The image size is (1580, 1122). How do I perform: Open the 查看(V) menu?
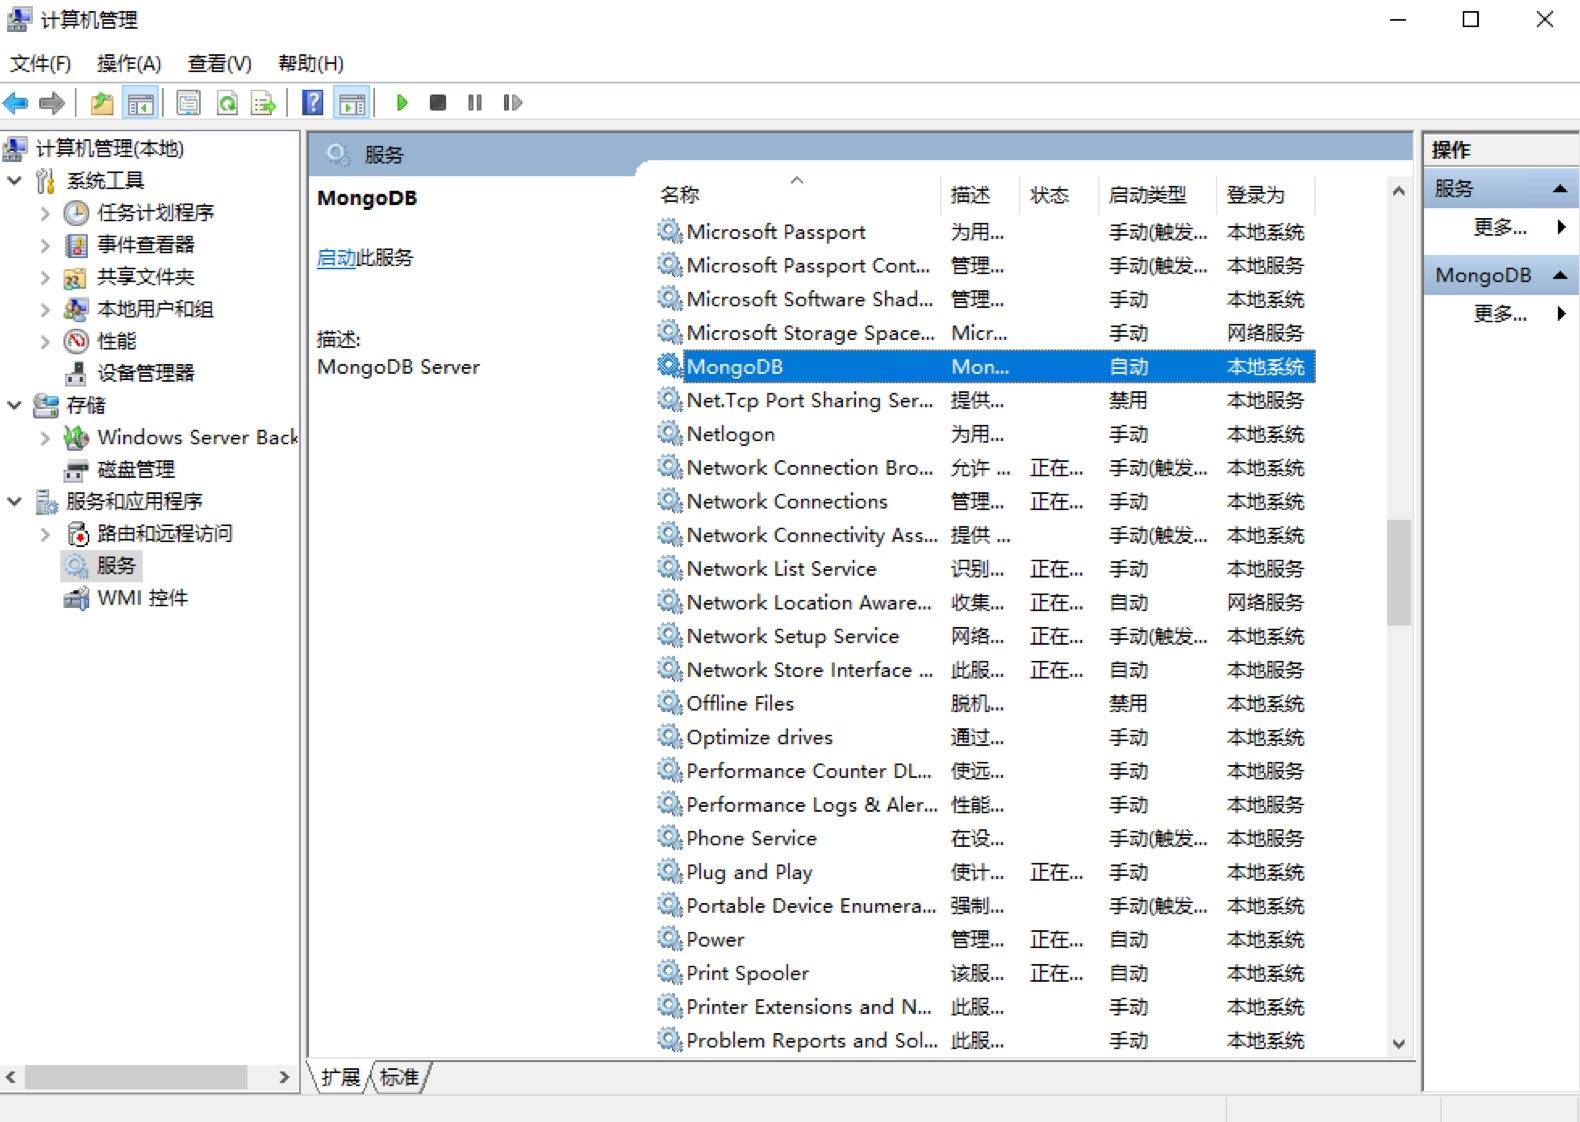(x=219, y=63)
